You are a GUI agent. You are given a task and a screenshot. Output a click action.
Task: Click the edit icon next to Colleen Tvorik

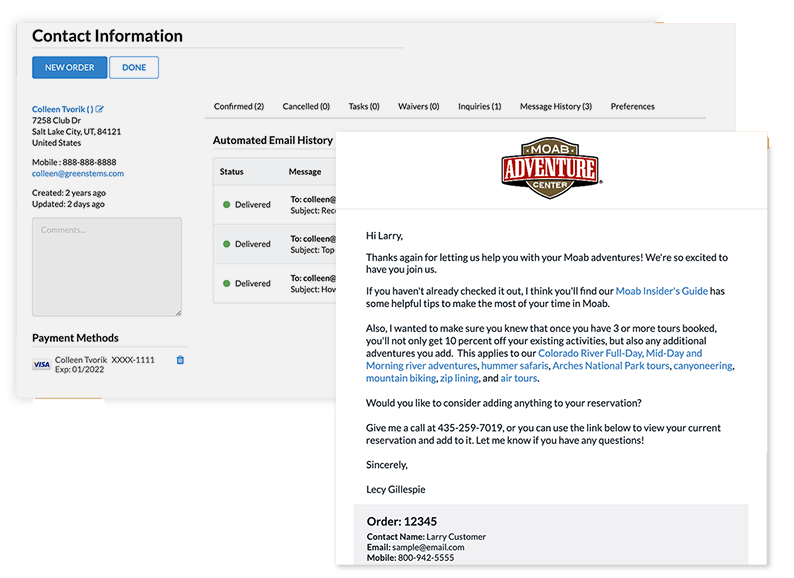pyautogui.click(x=100, y=109)
